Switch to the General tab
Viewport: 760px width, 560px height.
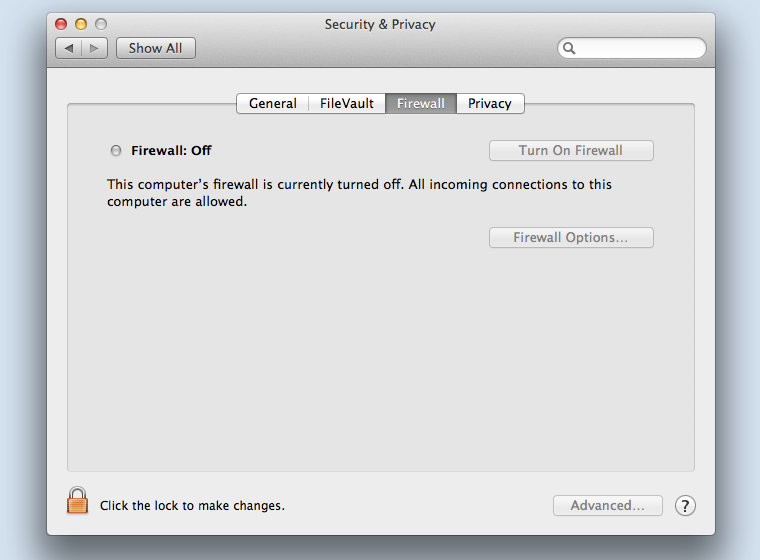pos(272,103)
